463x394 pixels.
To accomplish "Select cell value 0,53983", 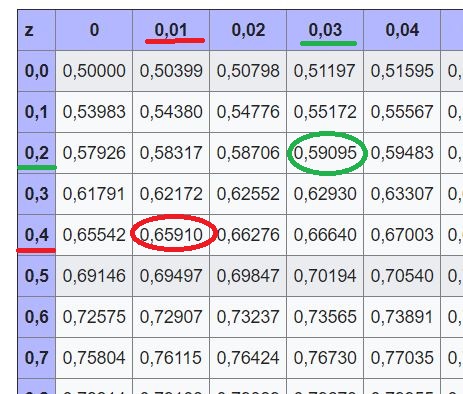I will [x=94, y=112].
